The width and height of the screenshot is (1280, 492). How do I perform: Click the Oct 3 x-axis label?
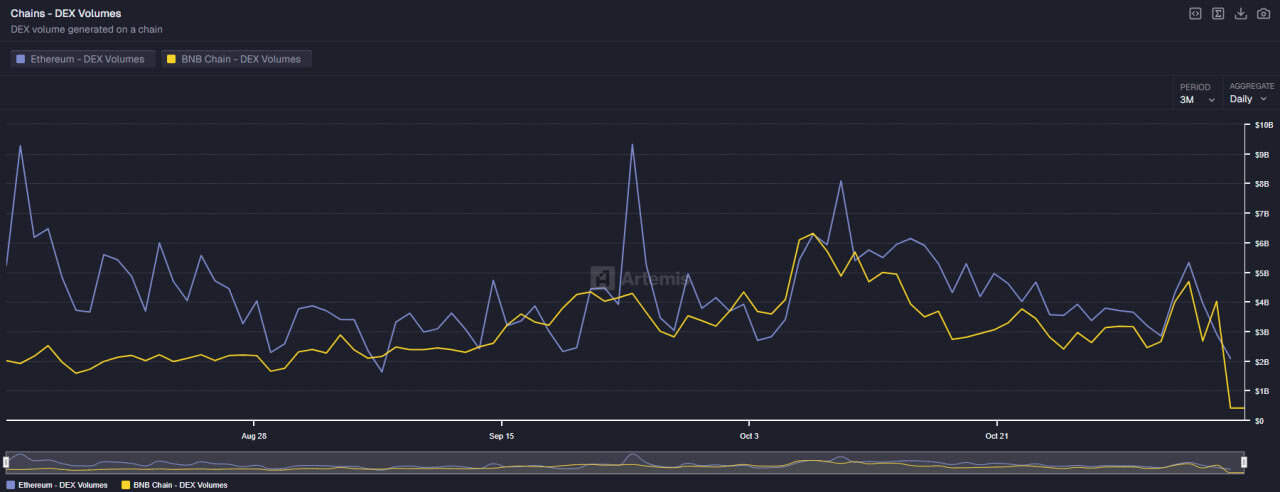coord(748,436)
